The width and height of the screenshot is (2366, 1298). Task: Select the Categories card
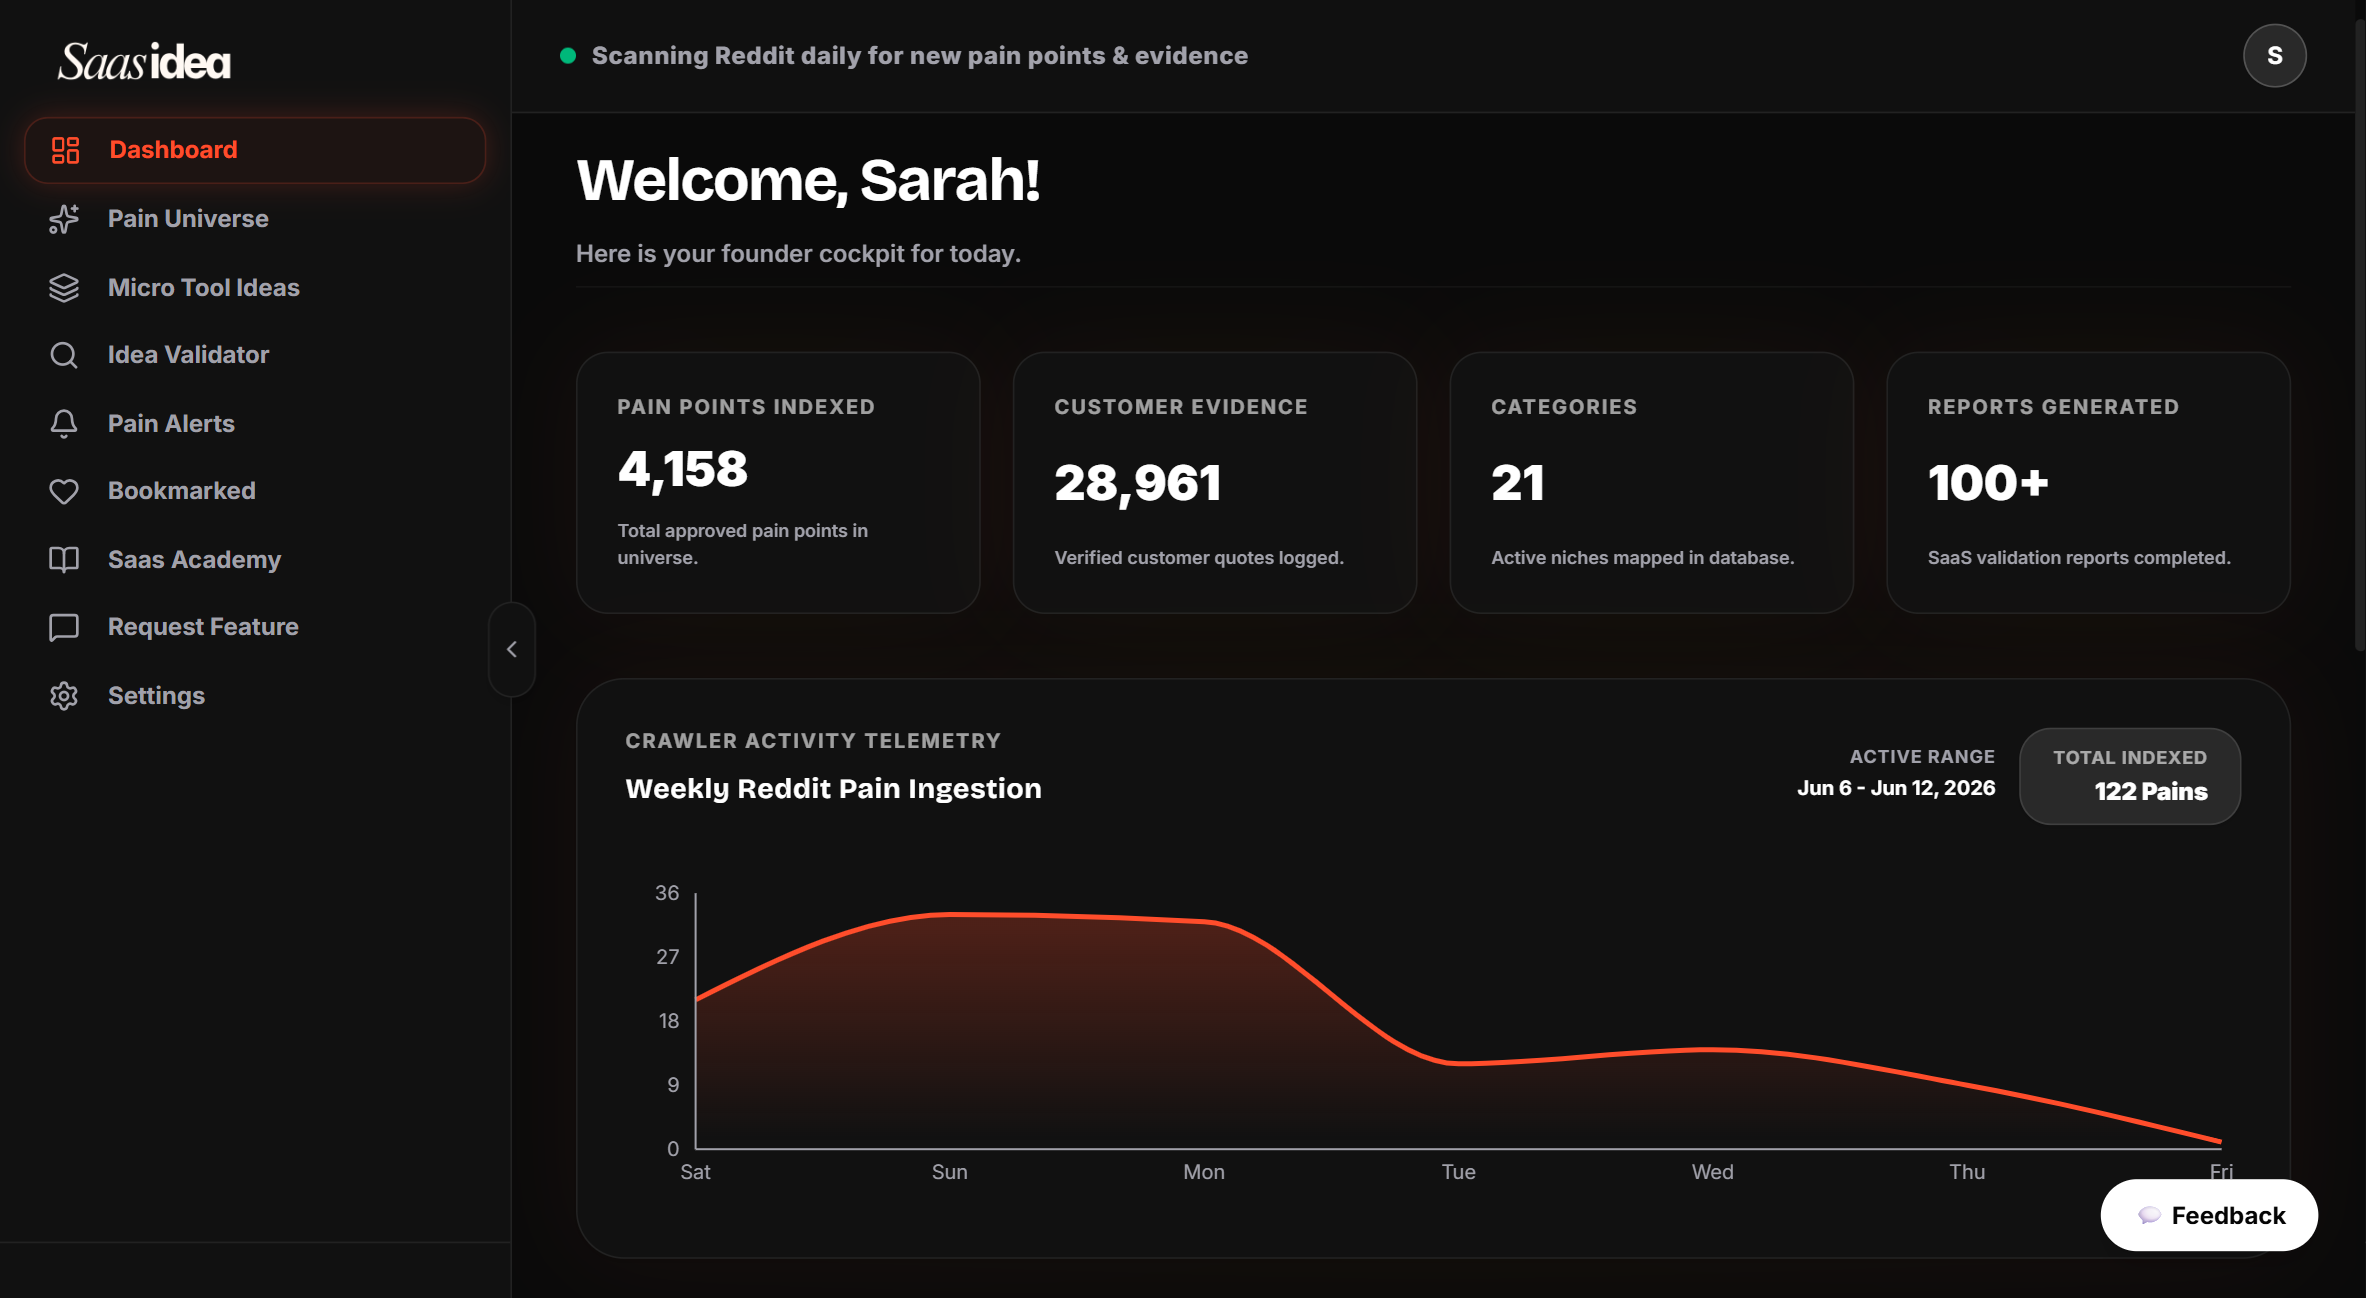[x=1652, y=483]
